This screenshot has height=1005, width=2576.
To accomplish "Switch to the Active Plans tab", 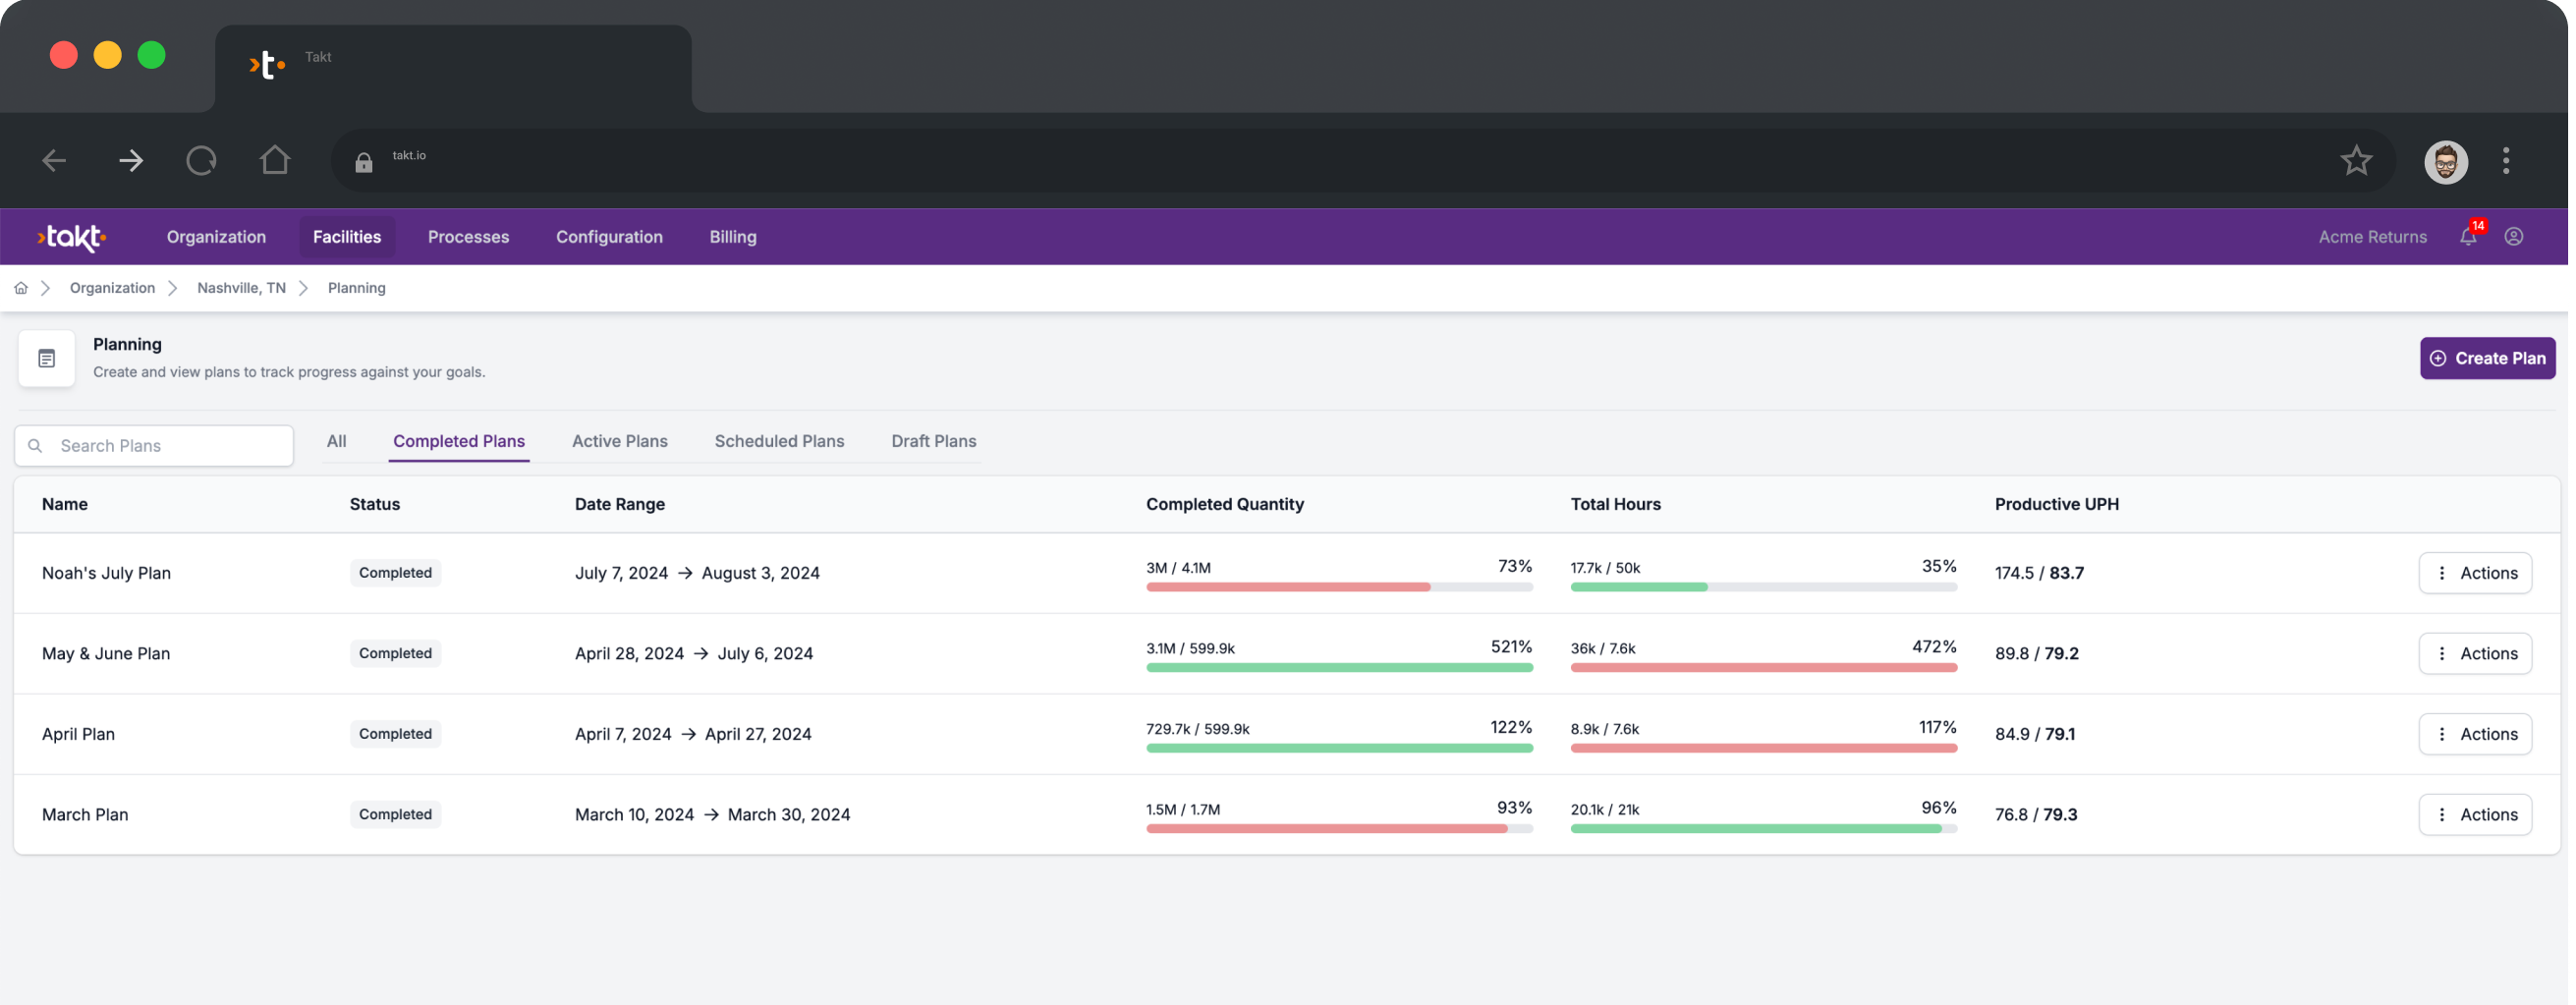I will coord(619,441).
